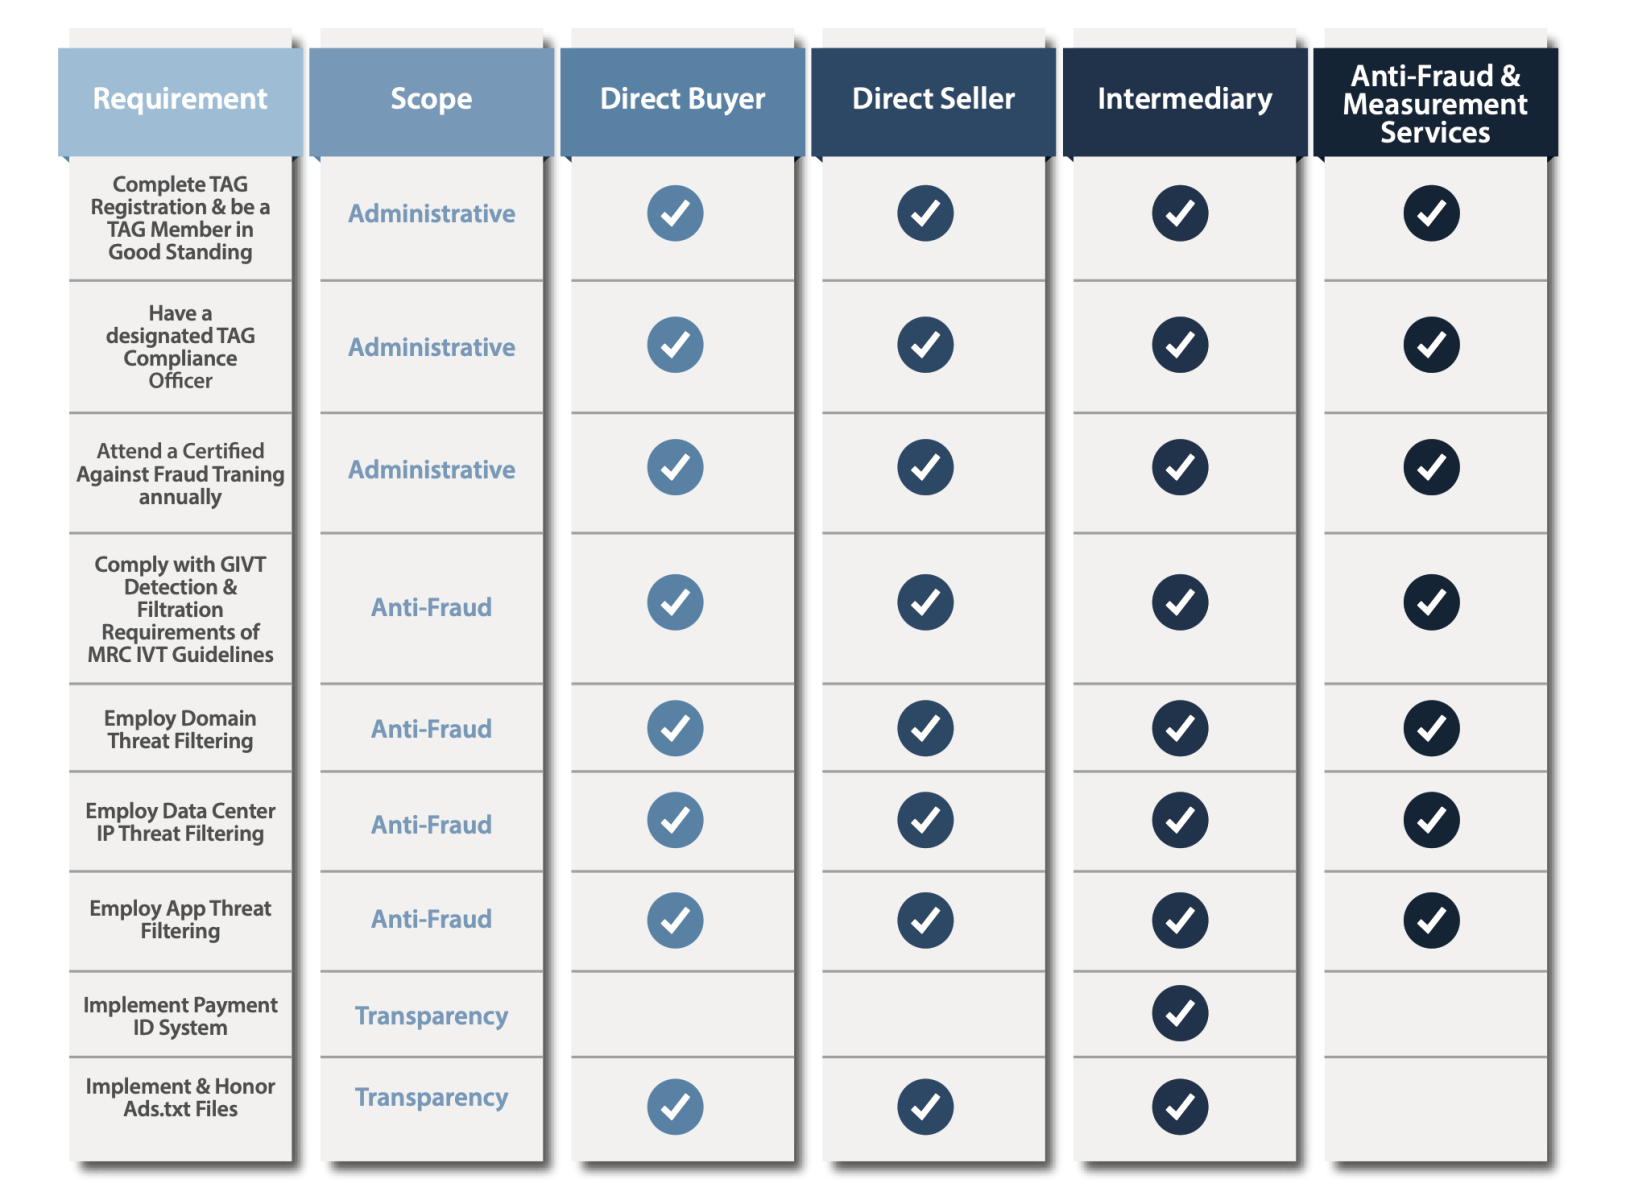Click Direct Buyer checkmark for Ads.txt Files row
The image size is (1630, 1200).
coord(675,1107)
